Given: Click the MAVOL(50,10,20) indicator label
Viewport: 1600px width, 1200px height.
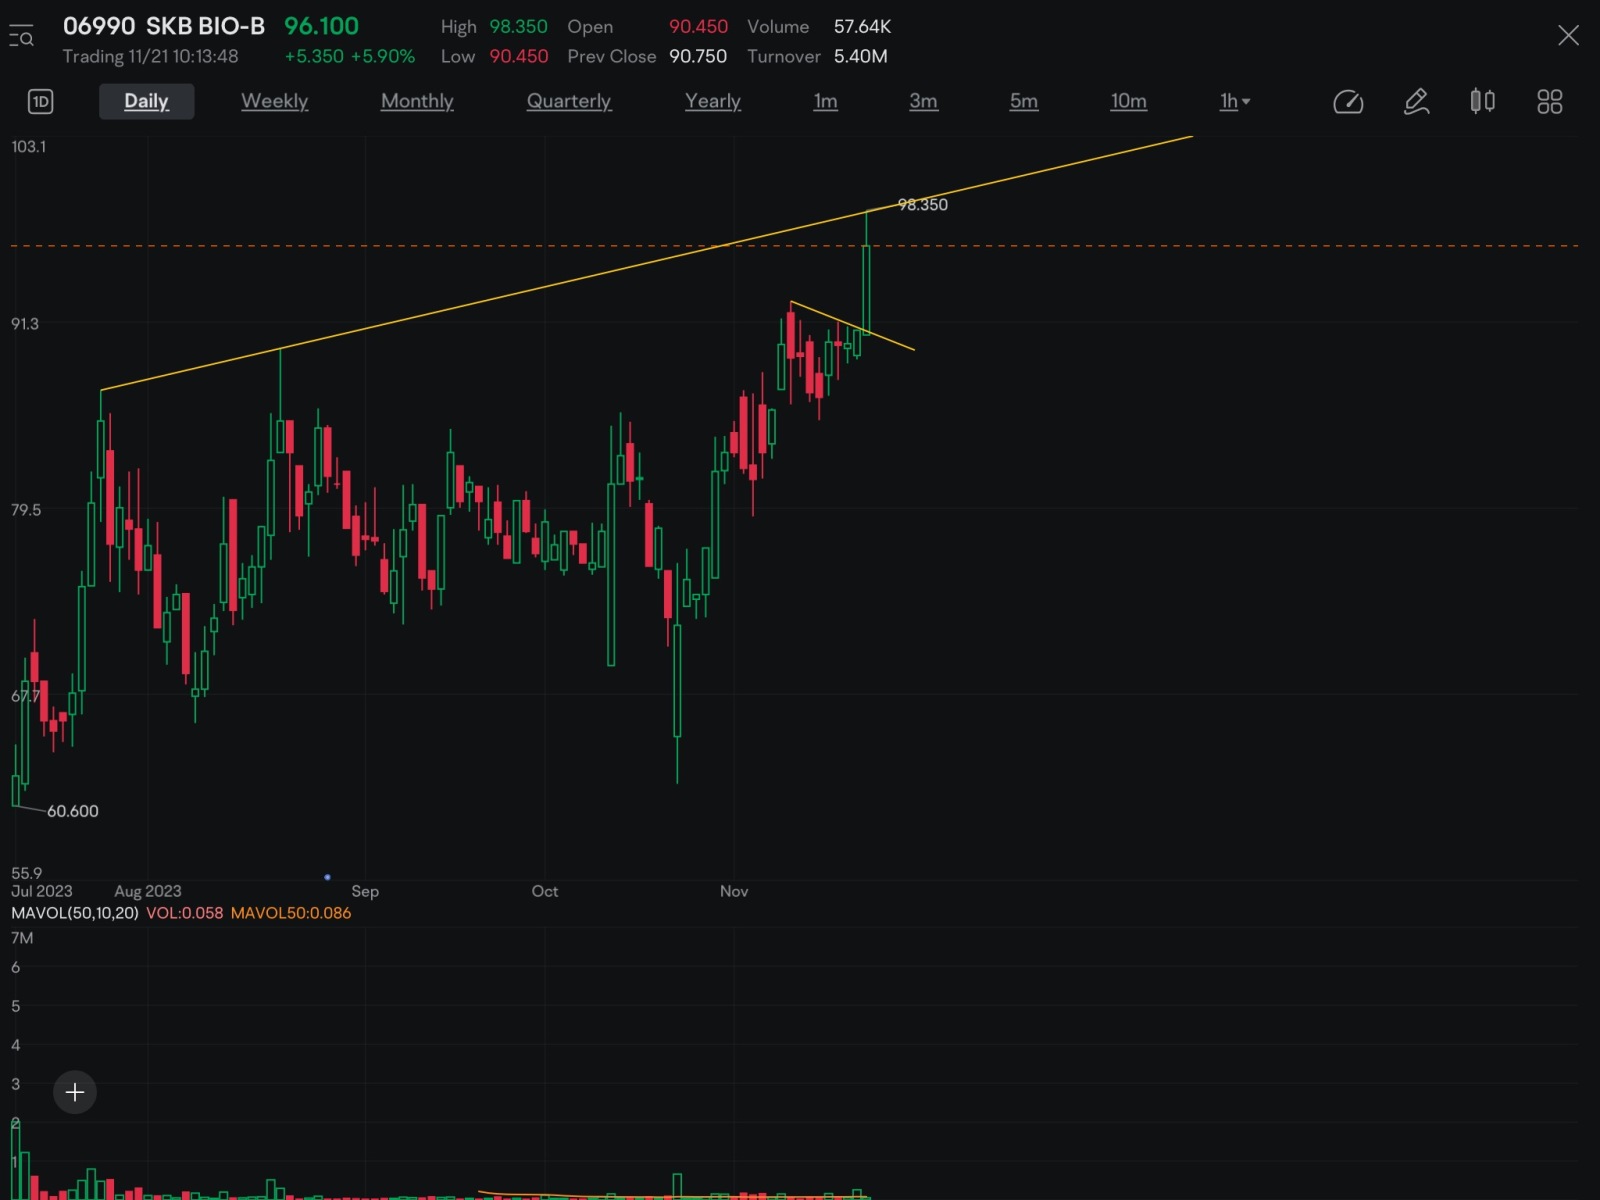Looking at the screenshot, I should pos(75,913).
